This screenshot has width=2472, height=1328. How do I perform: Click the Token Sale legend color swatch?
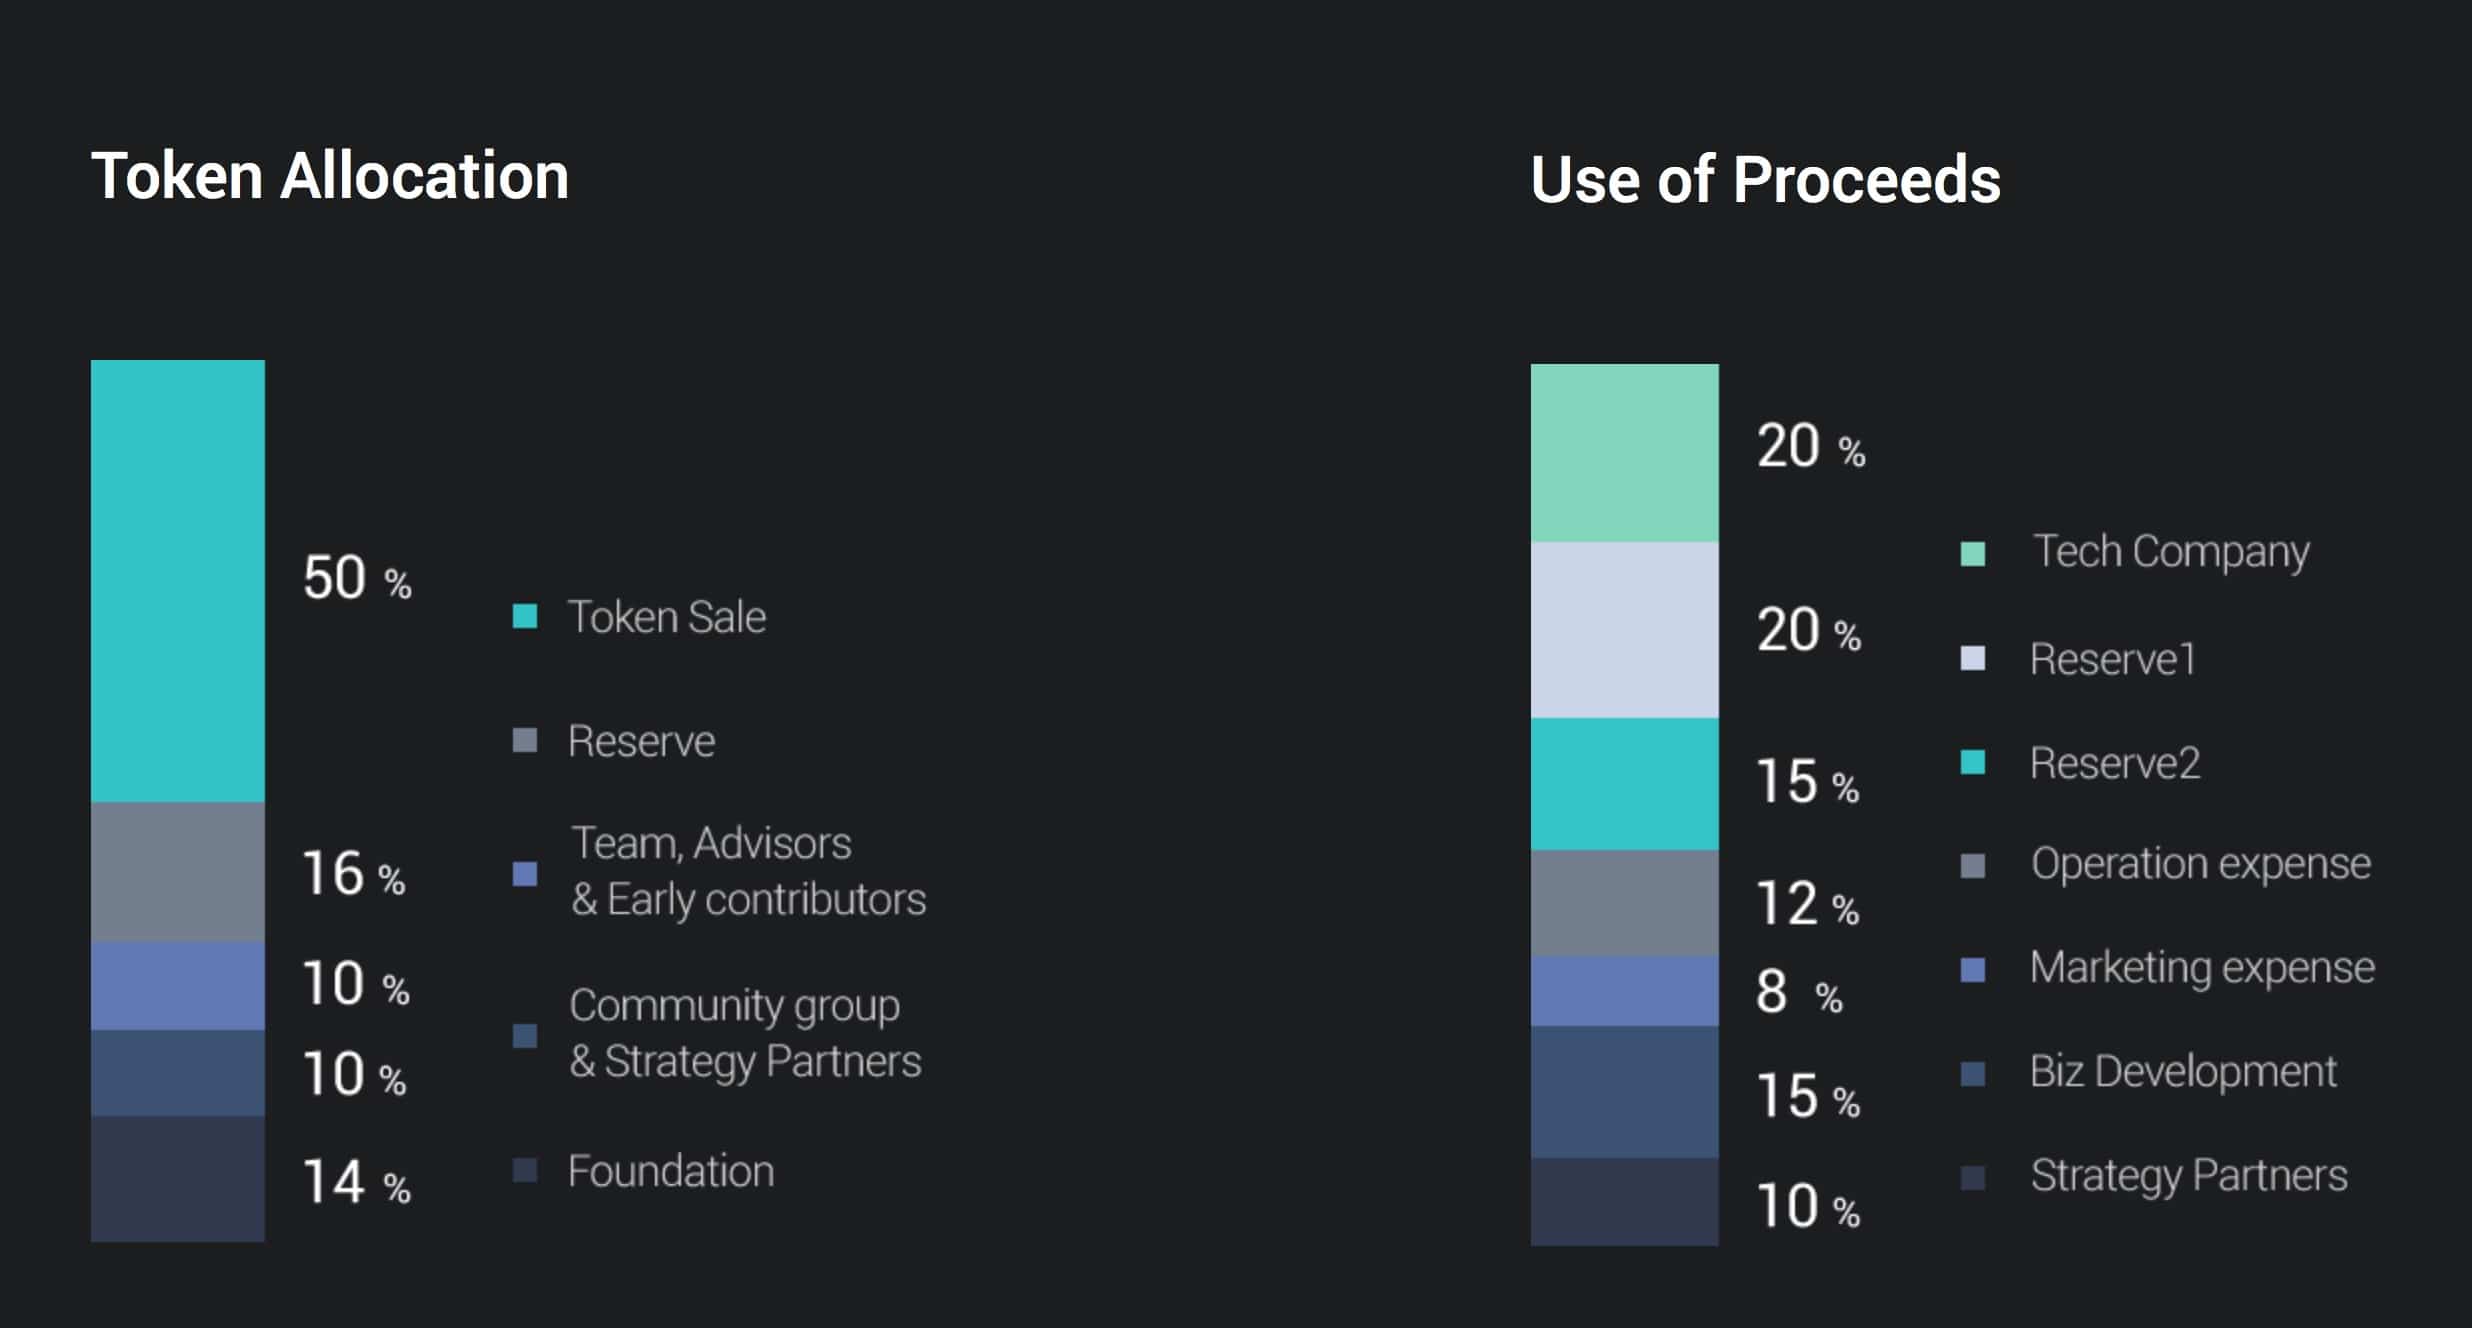pyautogui.click(x=525, y=616)
